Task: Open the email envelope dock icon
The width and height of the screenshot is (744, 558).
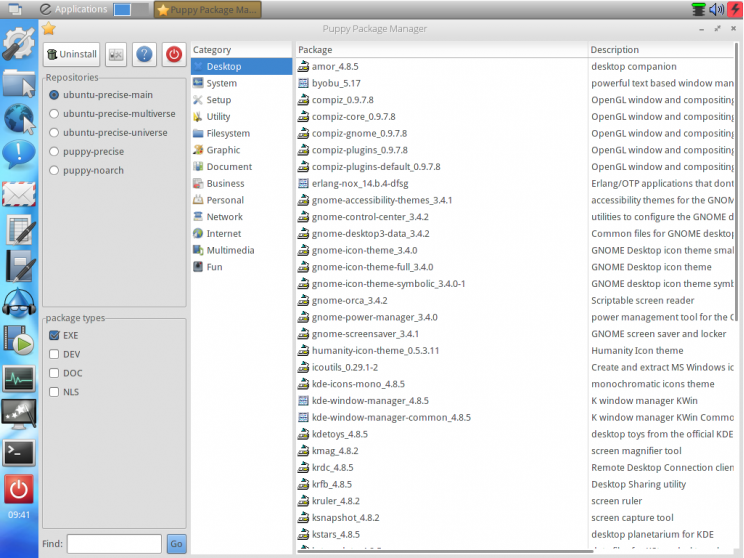Action: [x=19, y=194]
